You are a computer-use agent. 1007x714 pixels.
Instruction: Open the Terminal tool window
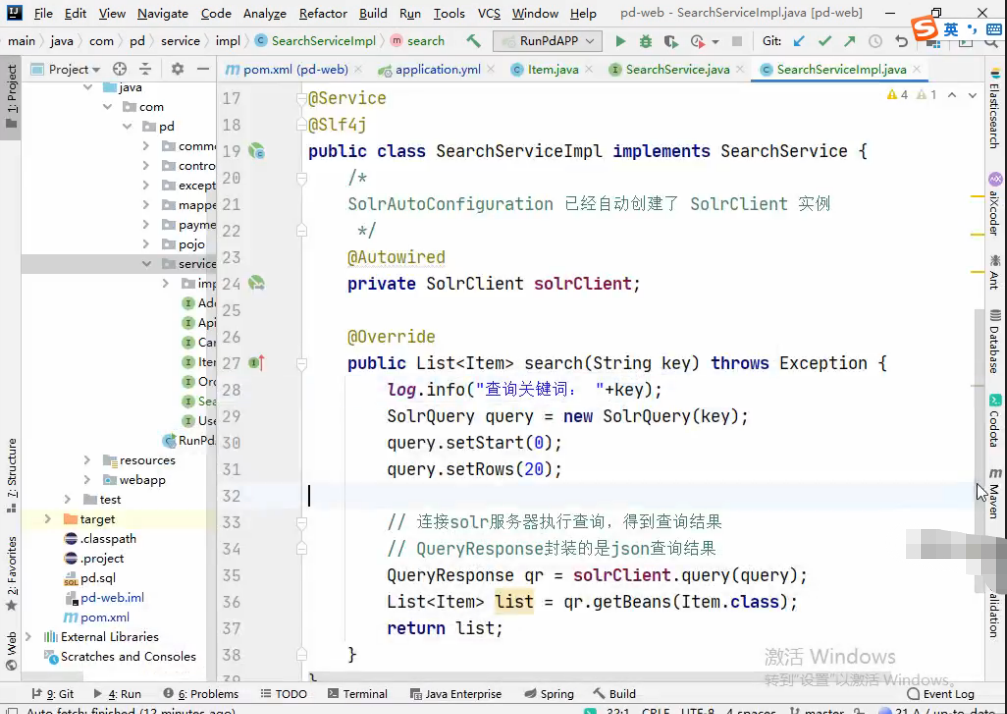coord(358,694)
